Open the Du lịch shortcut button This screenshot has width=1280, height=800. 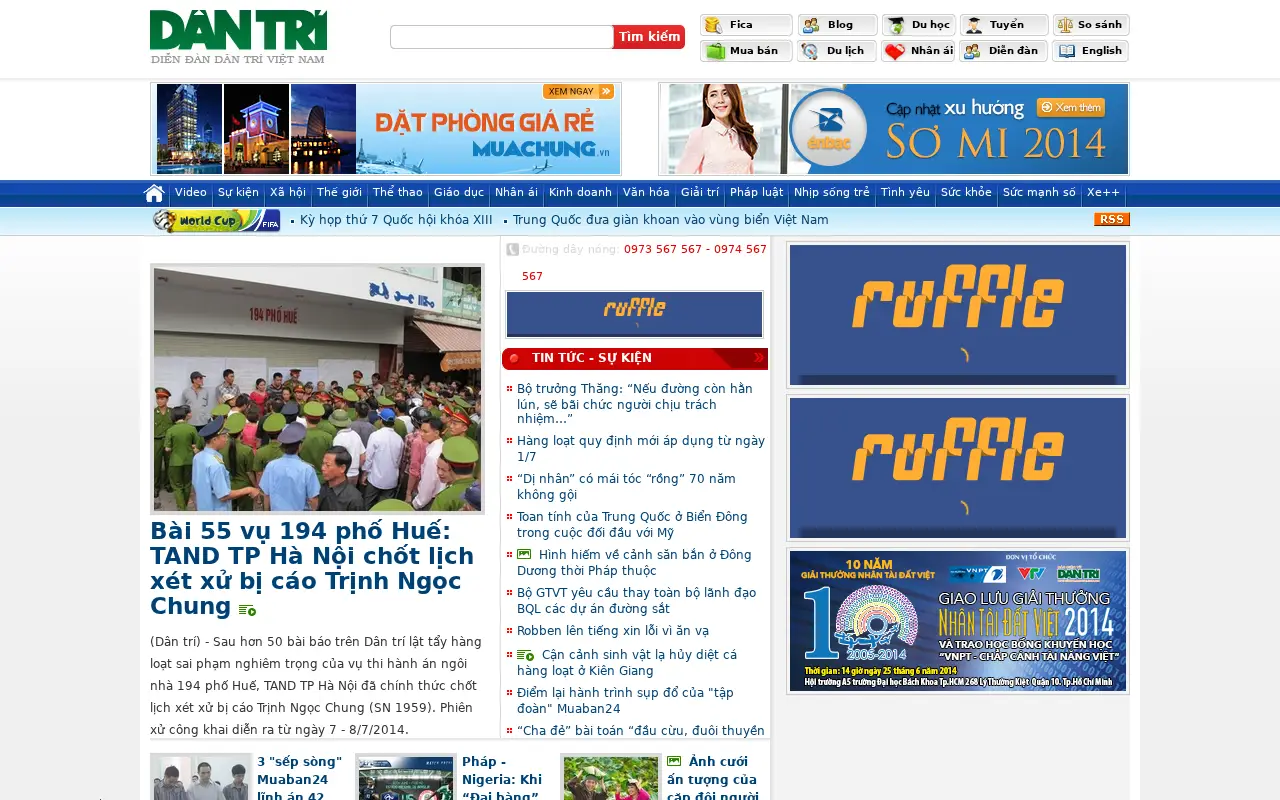[x=837, y=51]
